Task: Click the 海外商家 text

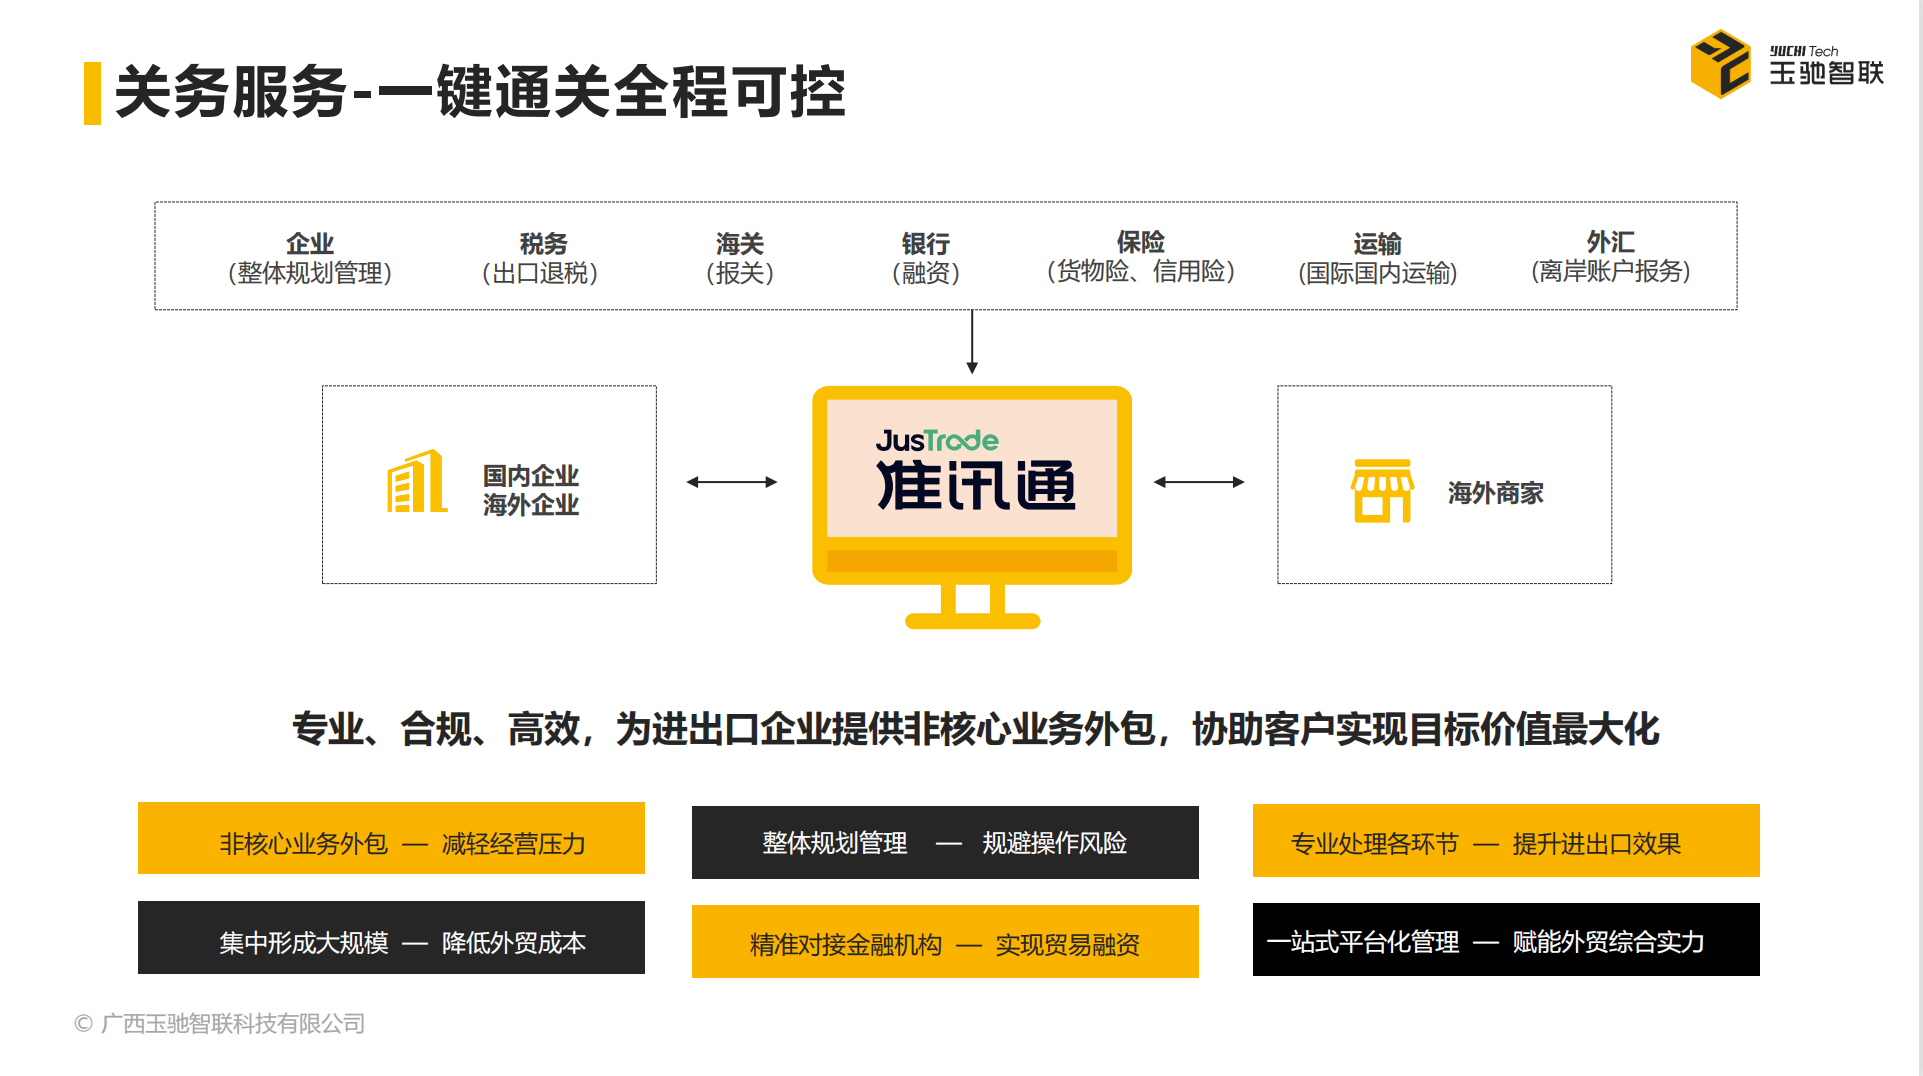Action: 1496,492
